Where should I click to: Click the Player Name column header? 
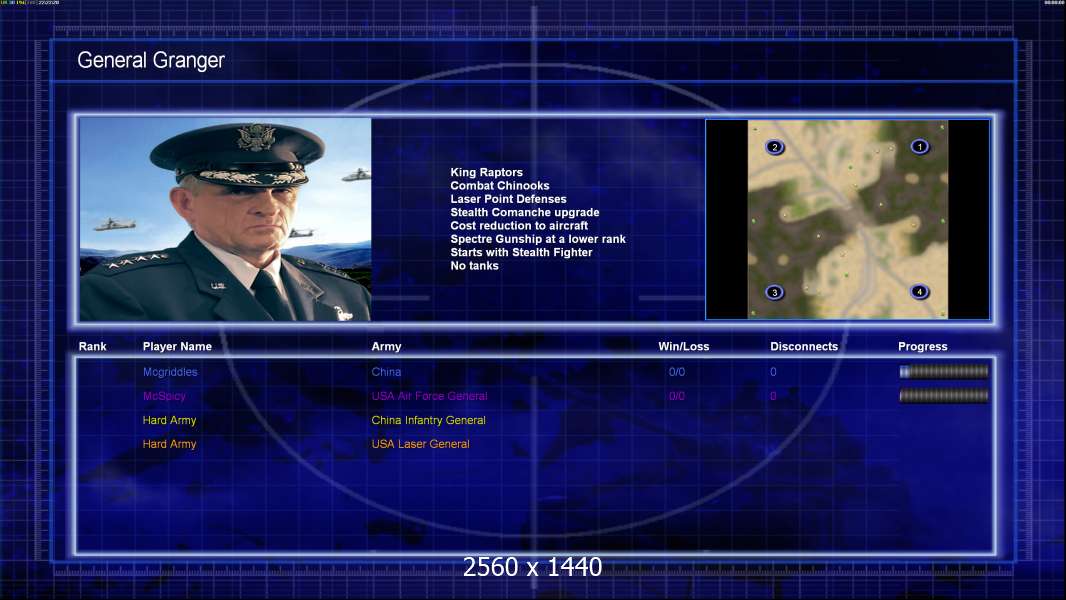coord(177,347)
